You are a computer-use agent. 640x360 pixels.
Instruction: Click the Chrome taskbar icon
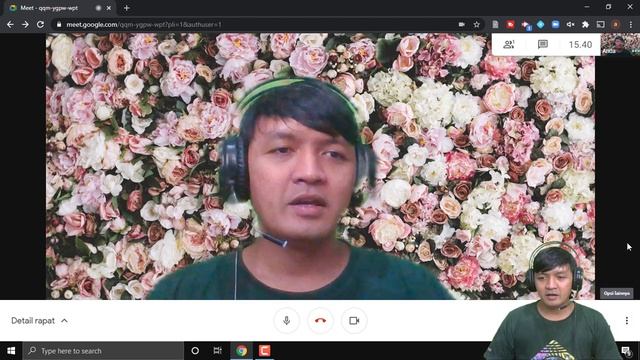point(241,351)
